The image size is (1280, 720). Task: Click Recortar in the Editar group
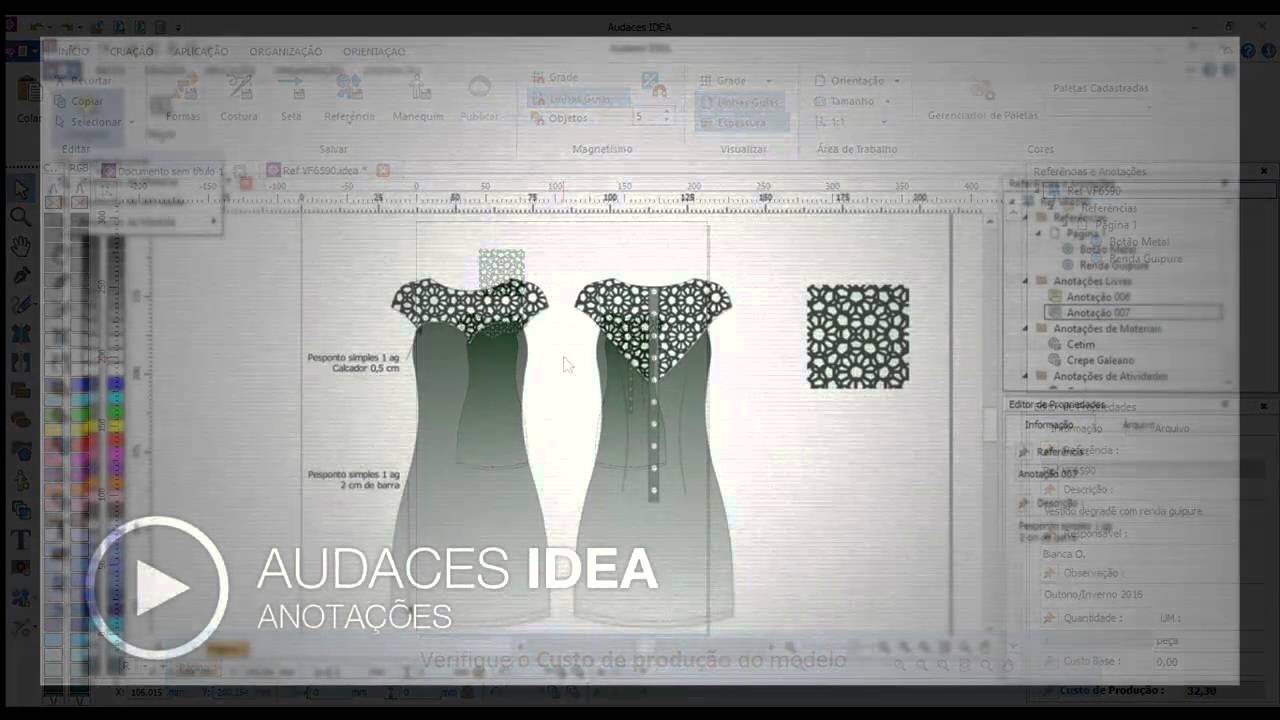coord(82,80)
